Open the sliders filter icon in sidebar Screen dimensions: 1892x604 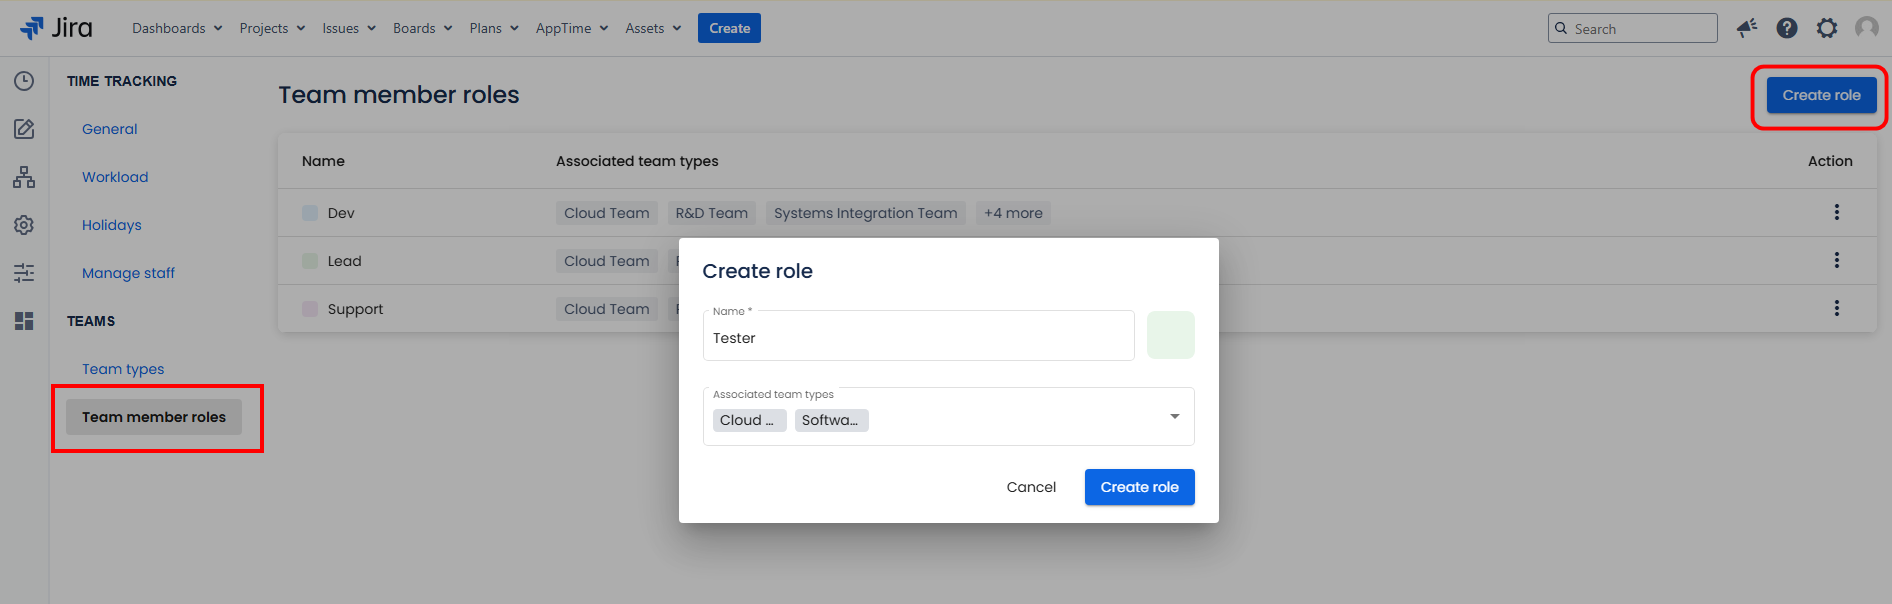coord(24,273)
